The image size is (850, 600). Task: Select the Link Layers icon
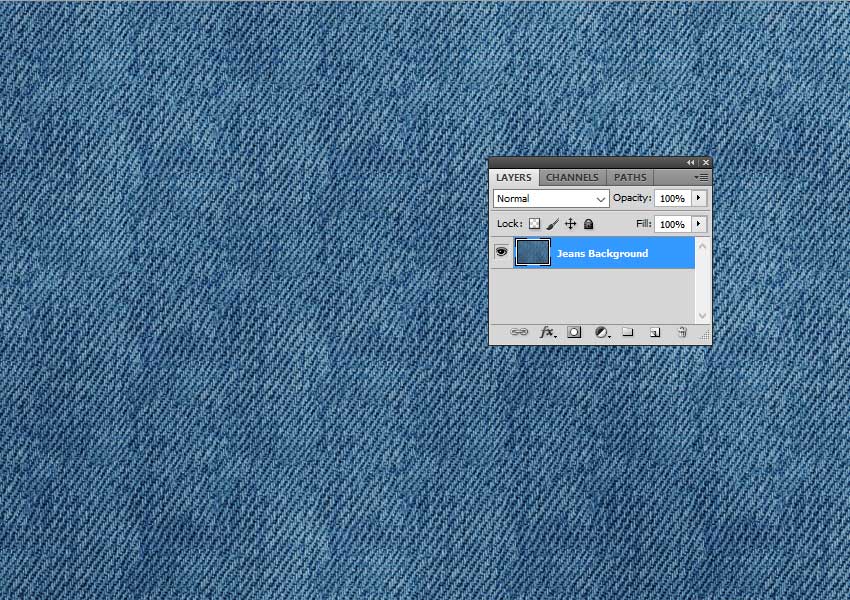click(x=518, y=331)
